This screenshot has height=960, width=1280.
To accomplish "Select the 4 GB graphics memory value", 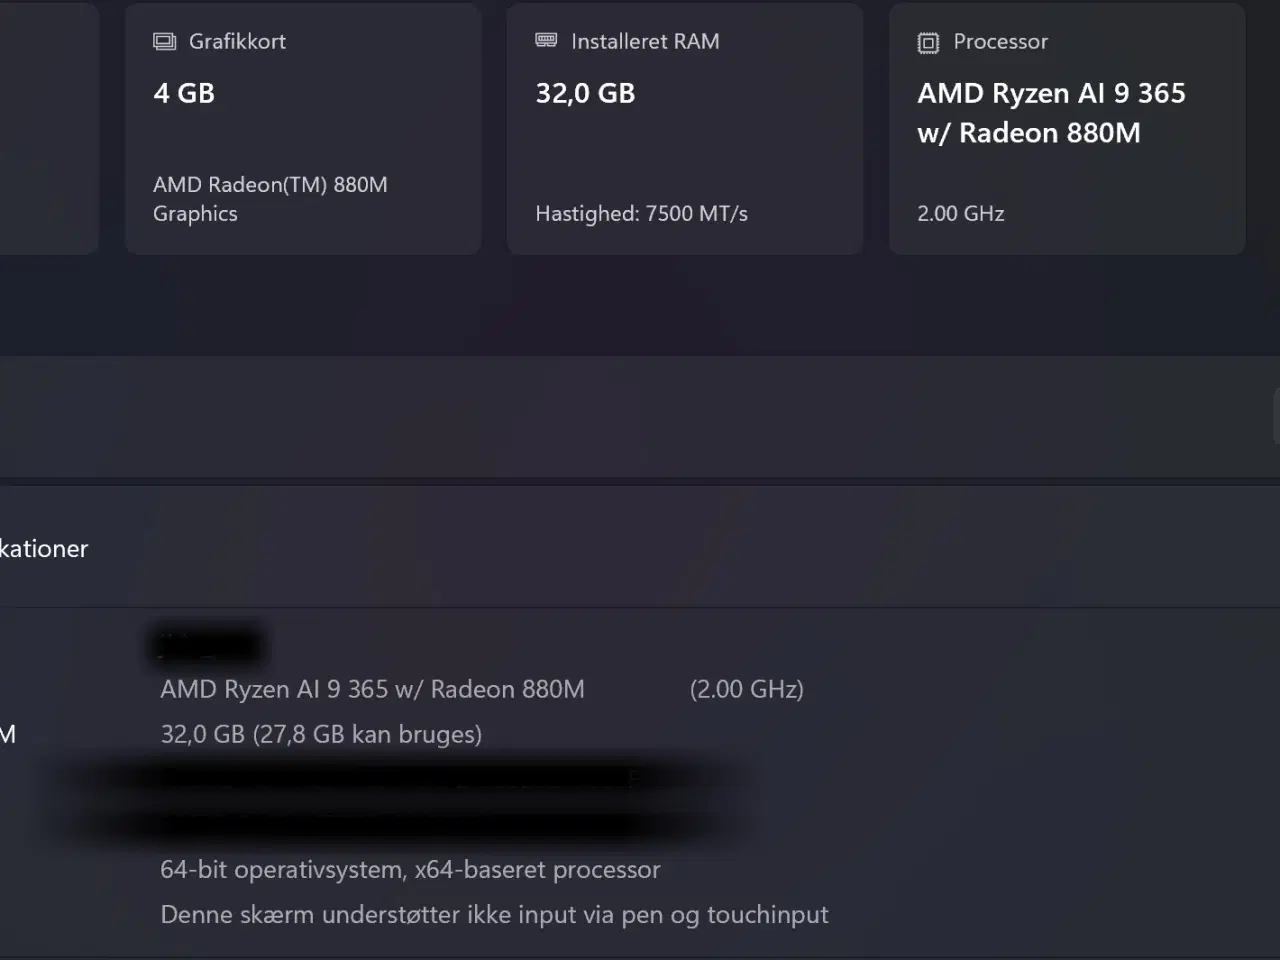I will [183, 93].
